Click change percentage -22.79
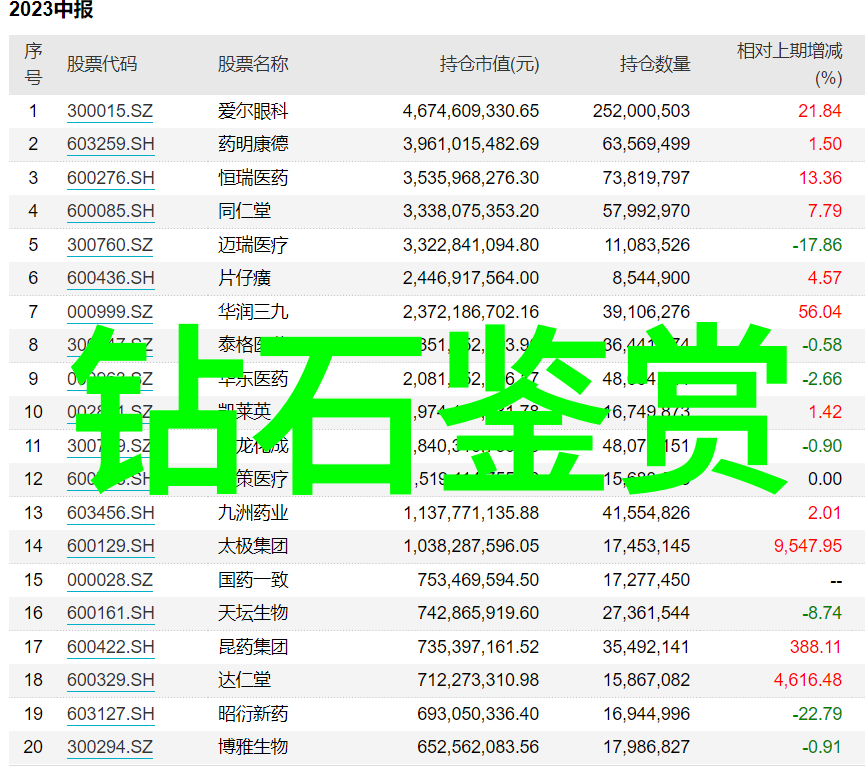 tap(817, 715)
